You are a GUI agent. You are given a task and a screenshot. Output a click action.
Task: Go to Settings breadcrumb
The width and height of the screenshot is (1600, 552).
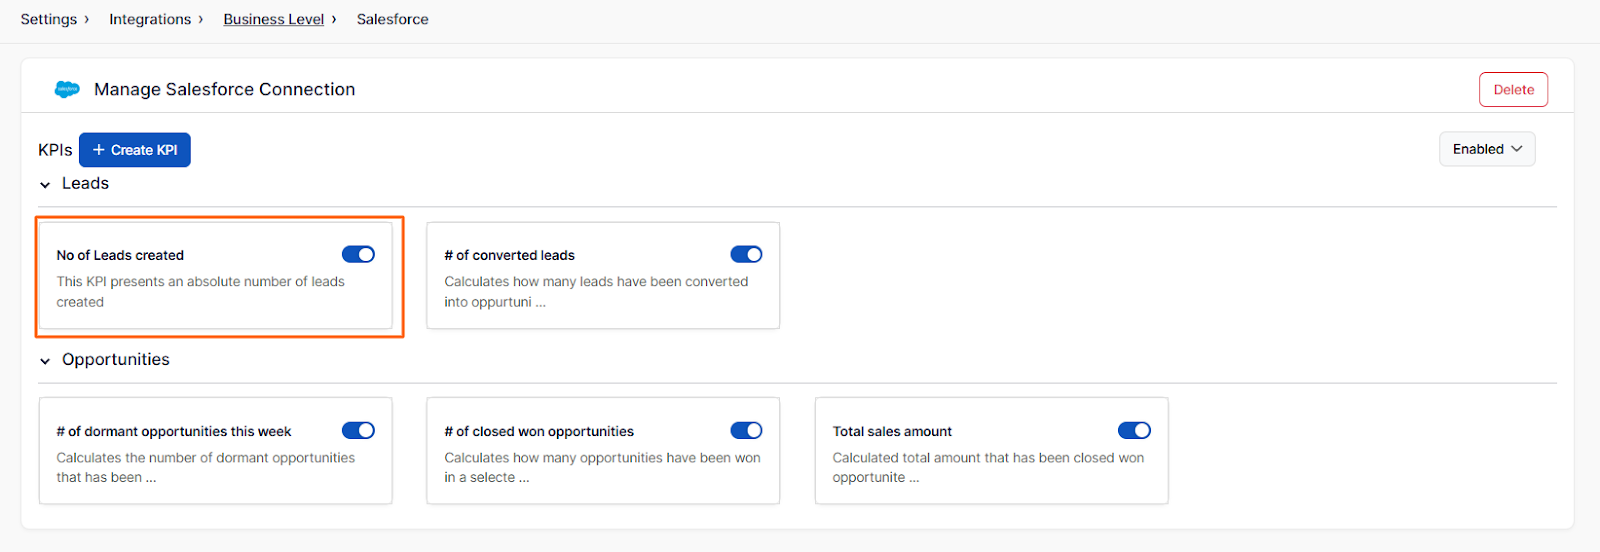click(x=49, y=19)
